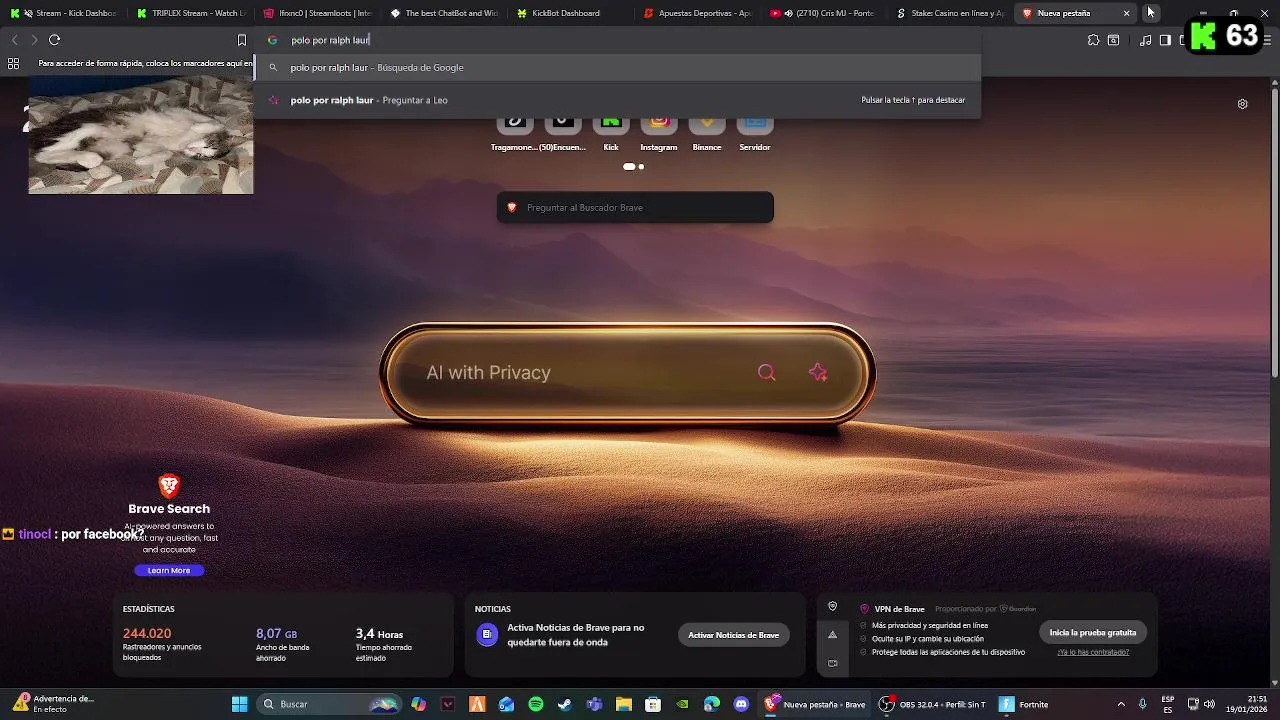
Task: Select the first shortcuts page dot
Action: coord(629,167)
